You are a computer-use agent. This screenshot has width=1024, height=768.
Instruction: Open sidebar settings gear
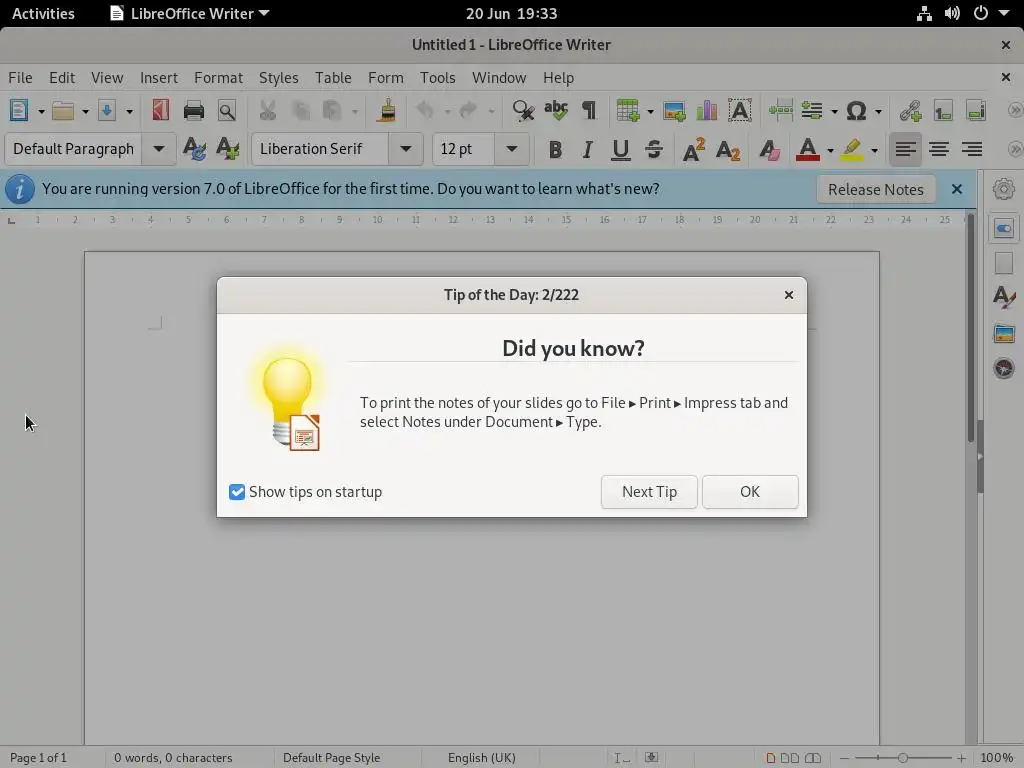(1004, 189)
